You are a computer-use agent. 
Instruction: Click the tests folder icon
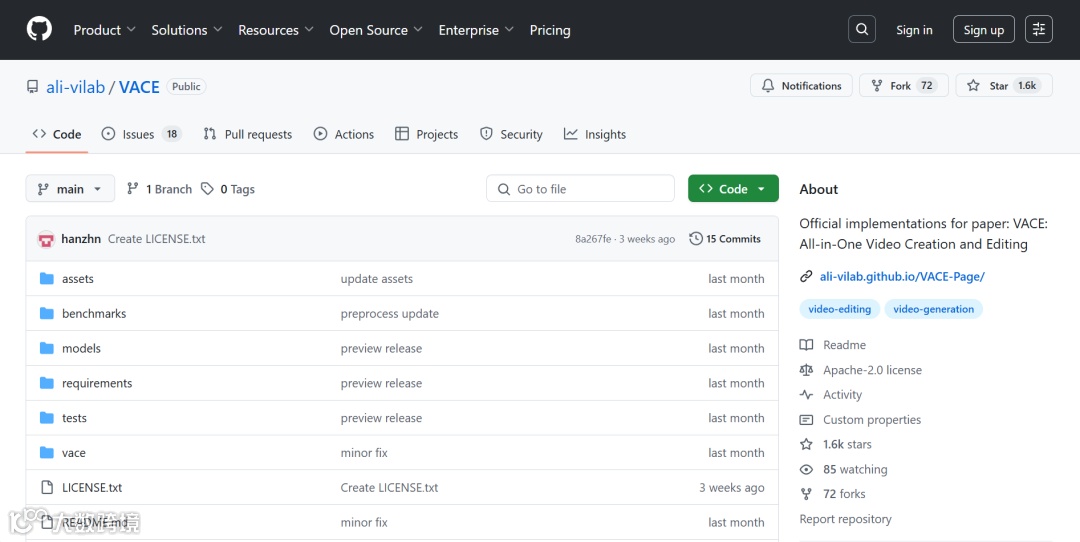47,418
